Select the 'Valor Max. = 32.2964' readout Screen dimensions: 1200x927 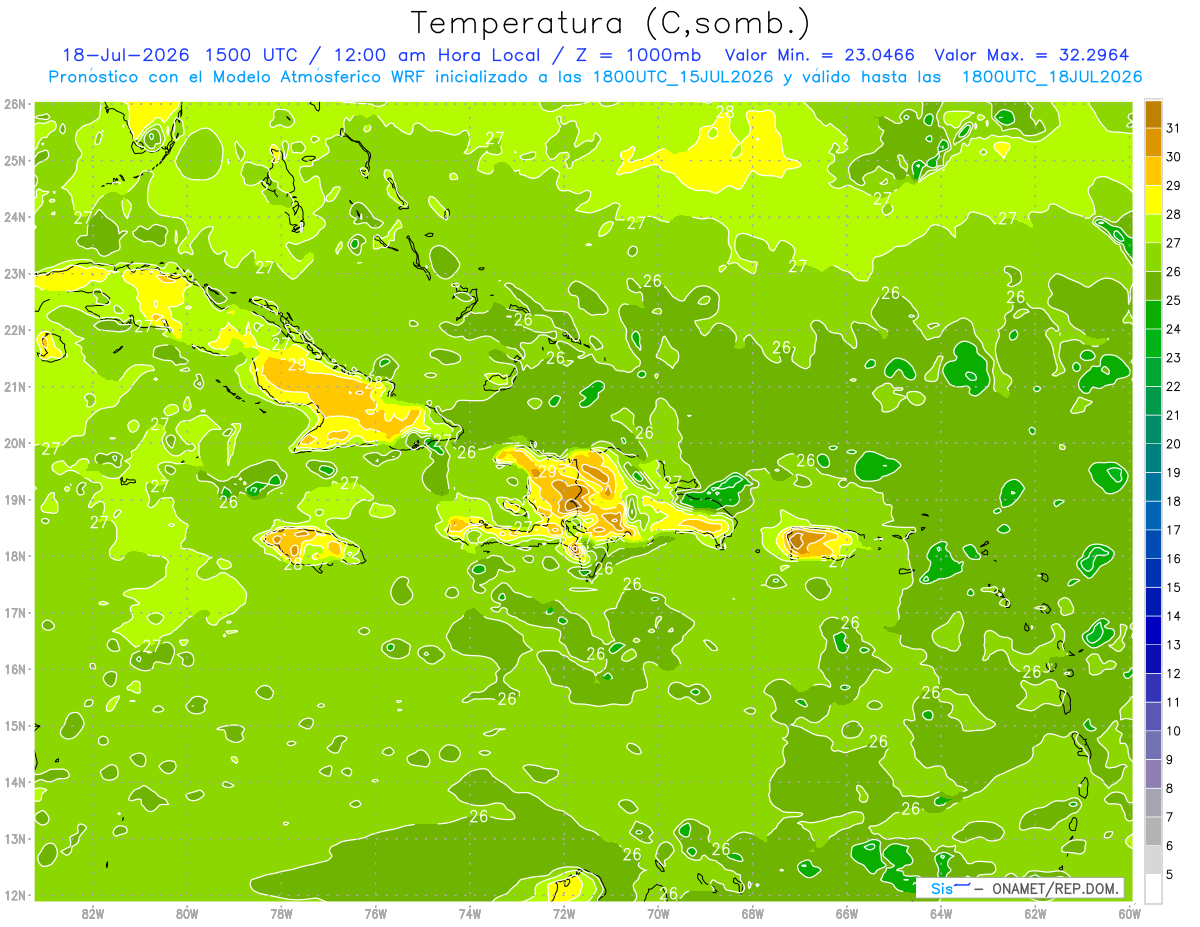coord(1034,54)
